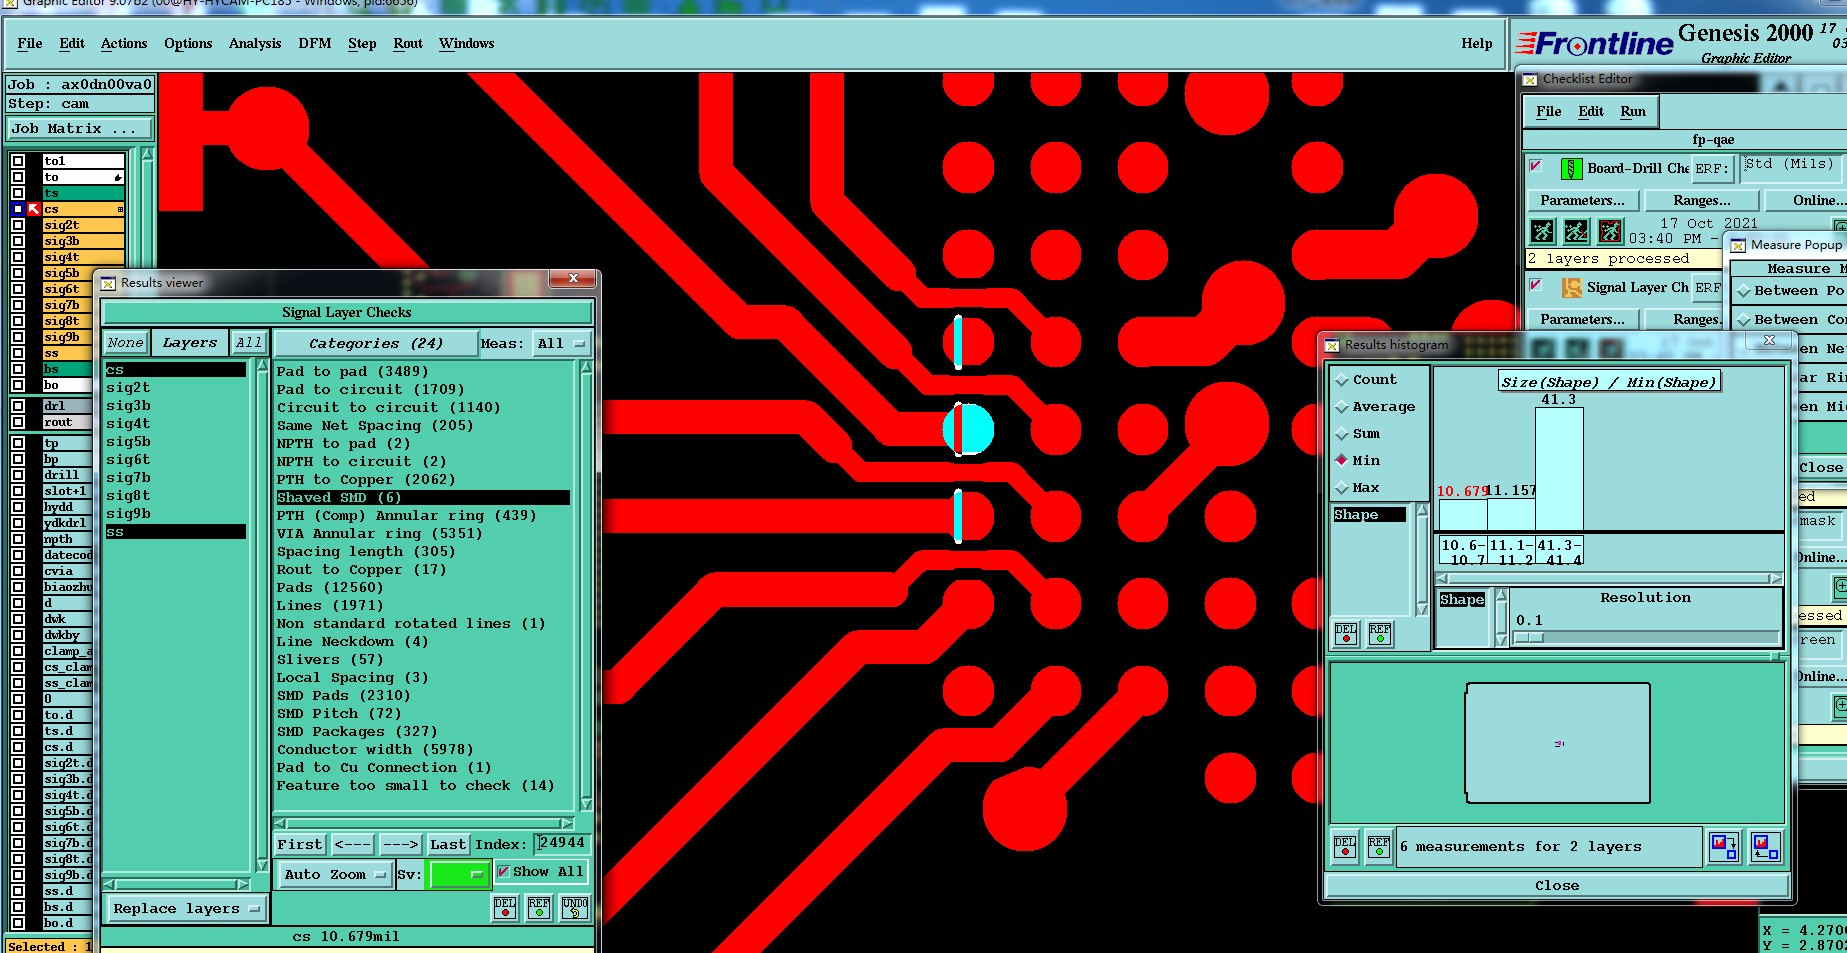Click the All layers button

pos(249,343)
